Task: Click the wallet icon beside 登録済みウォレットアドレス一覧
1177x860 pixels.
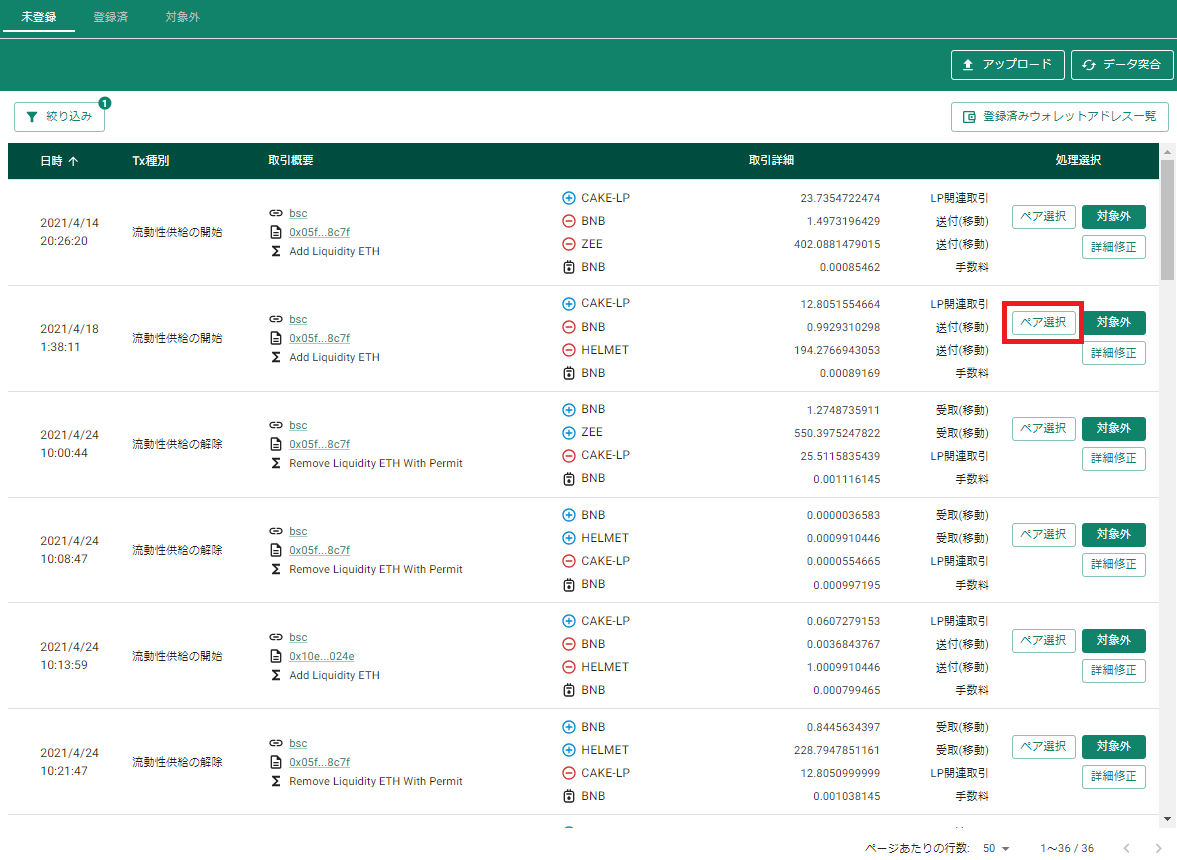Action: pos(969,116)
